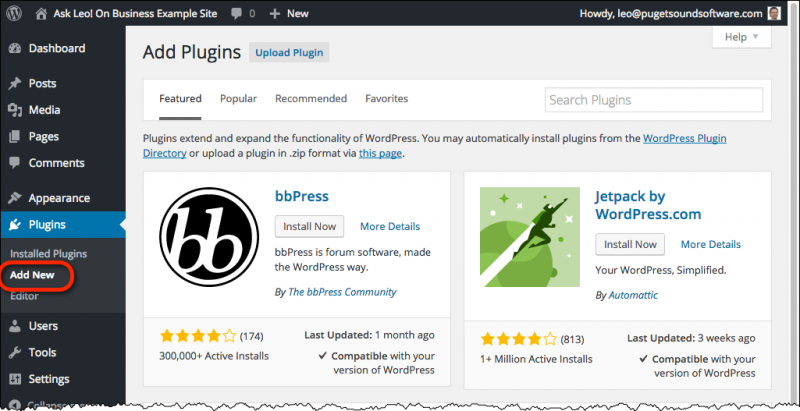Open the Automattic author link

coord(633,295)
